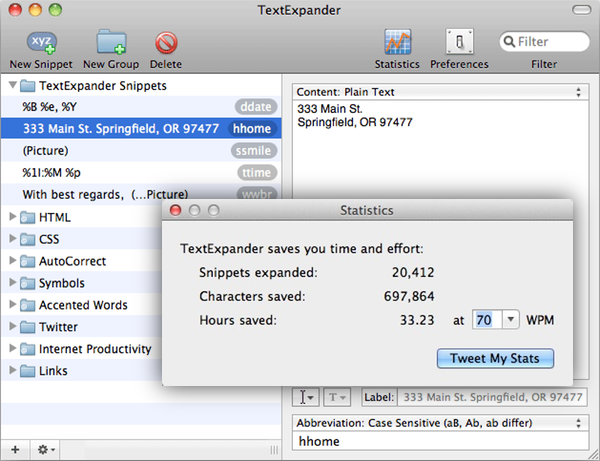Select the HTML folder icon

coord(28,217)
